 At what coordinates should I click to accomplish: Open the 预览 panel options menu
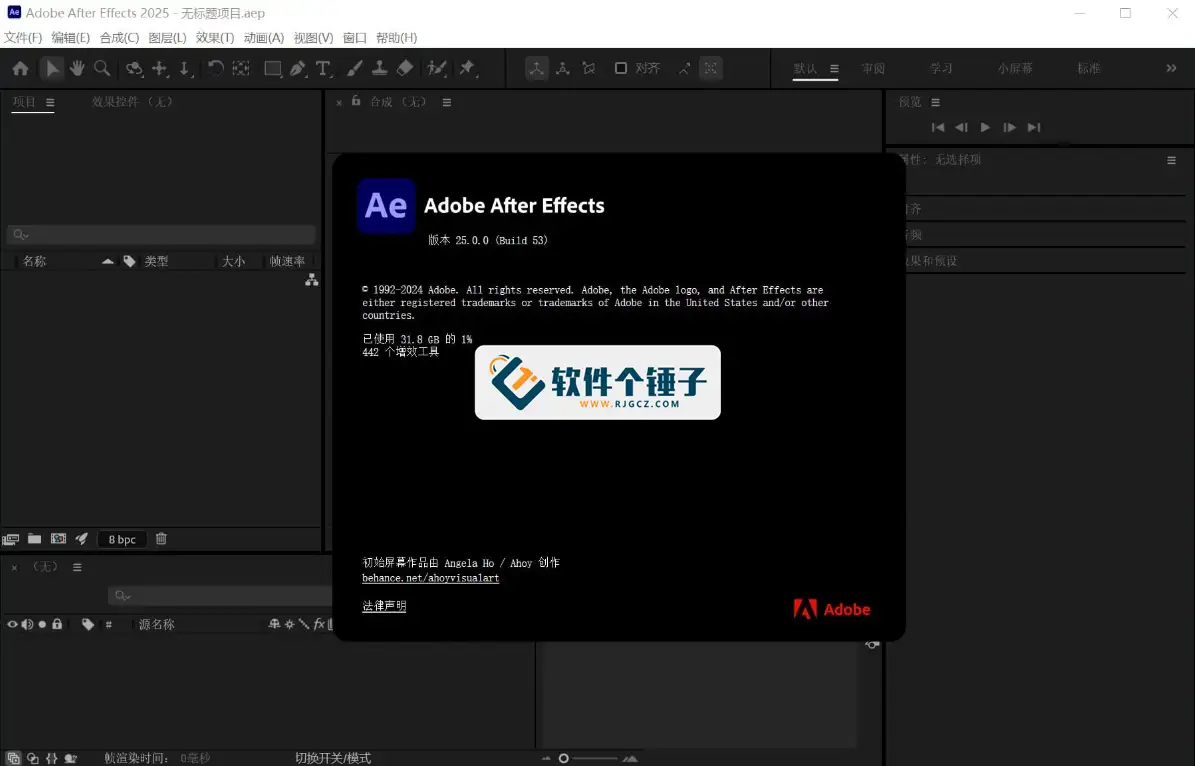935,102
